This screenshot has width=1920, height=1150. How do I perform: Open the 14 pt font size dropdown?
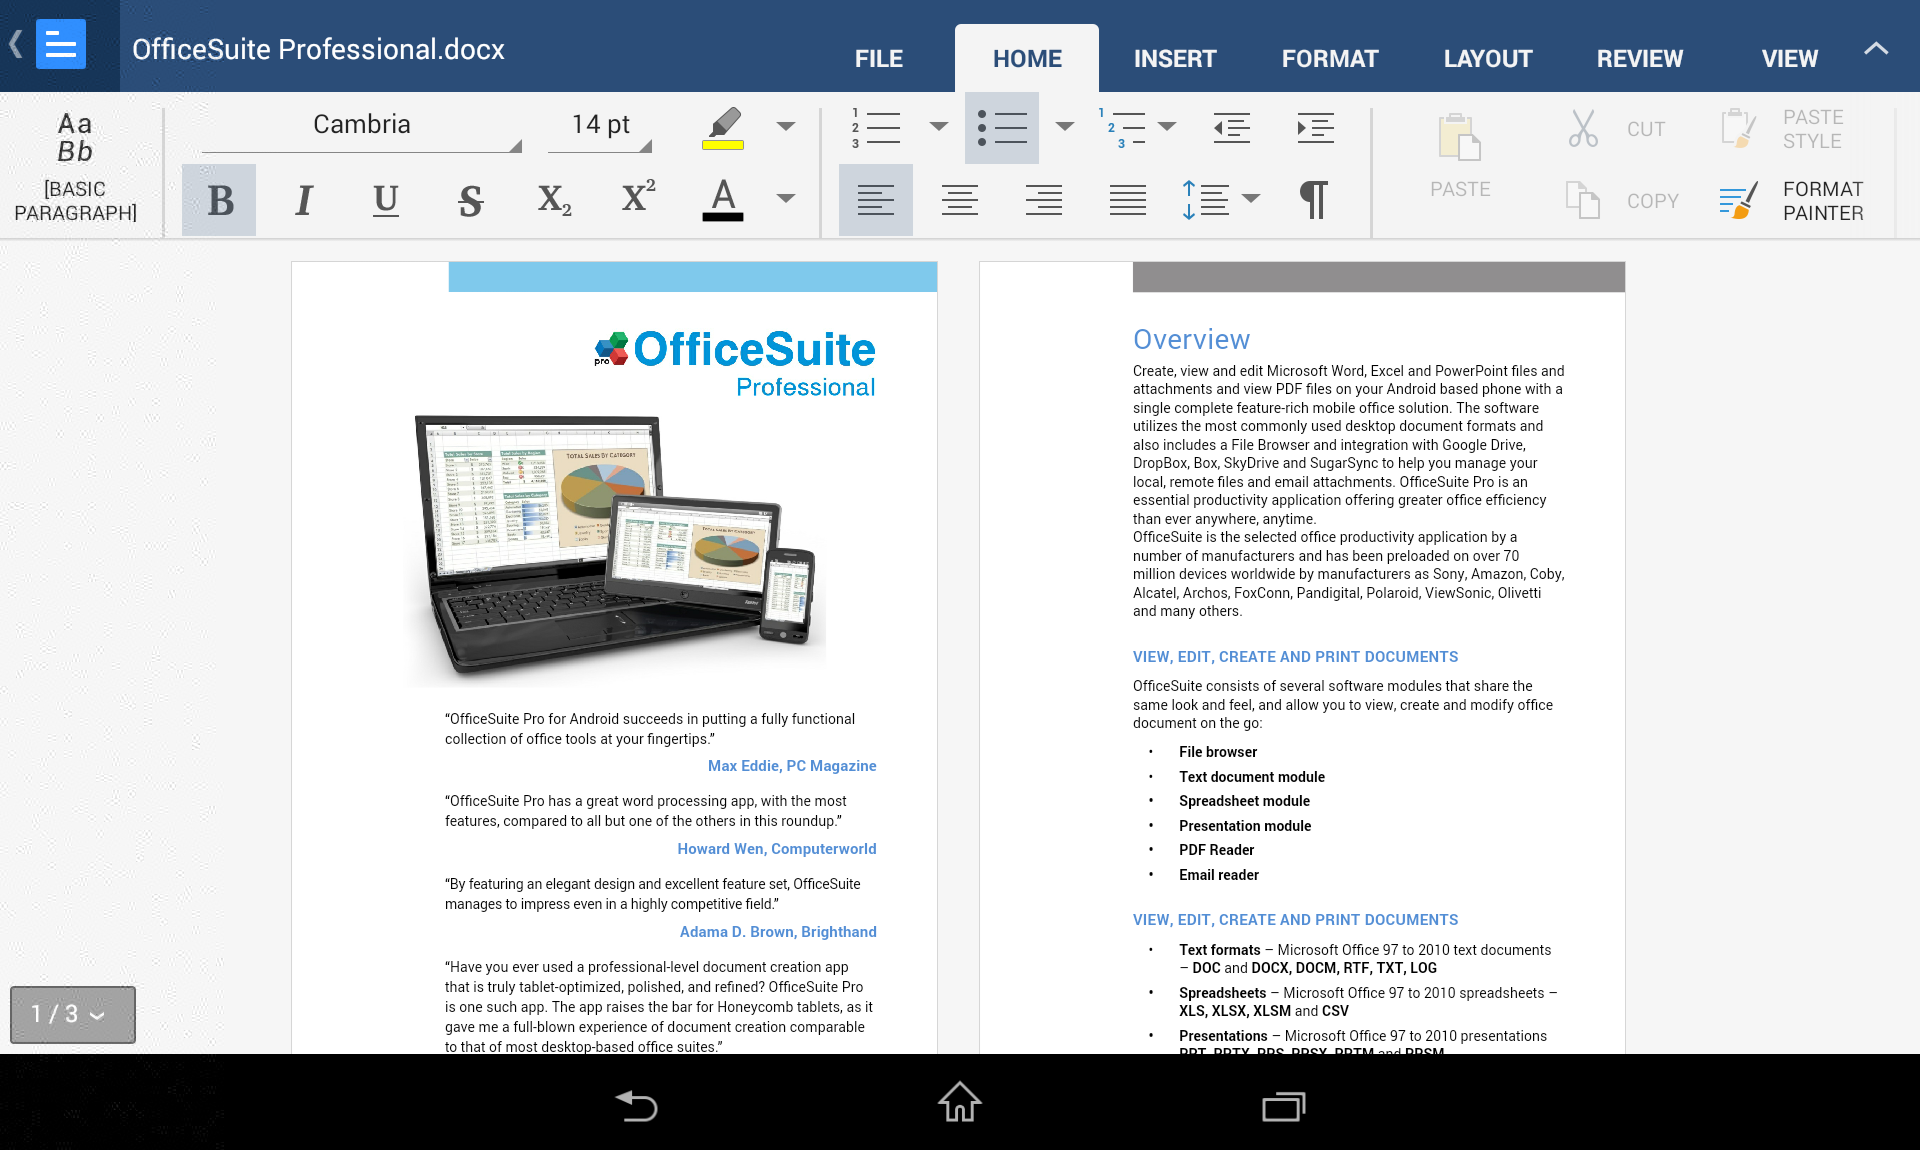coord(600,126)
